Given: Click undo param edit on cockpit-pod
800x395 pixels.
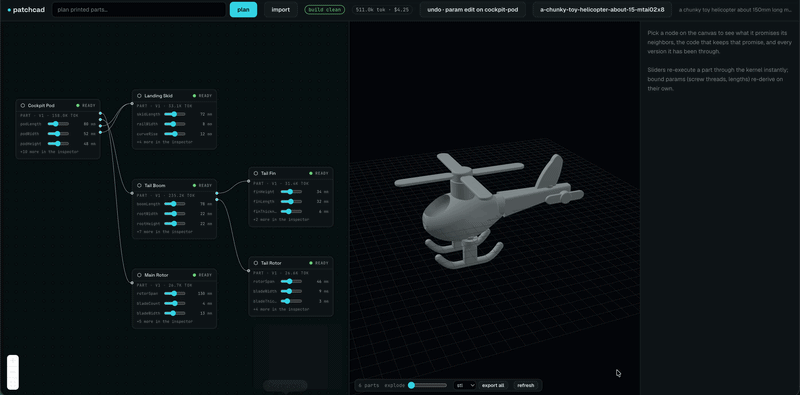Looking at the screenshot, I should (x=472, y=9).
